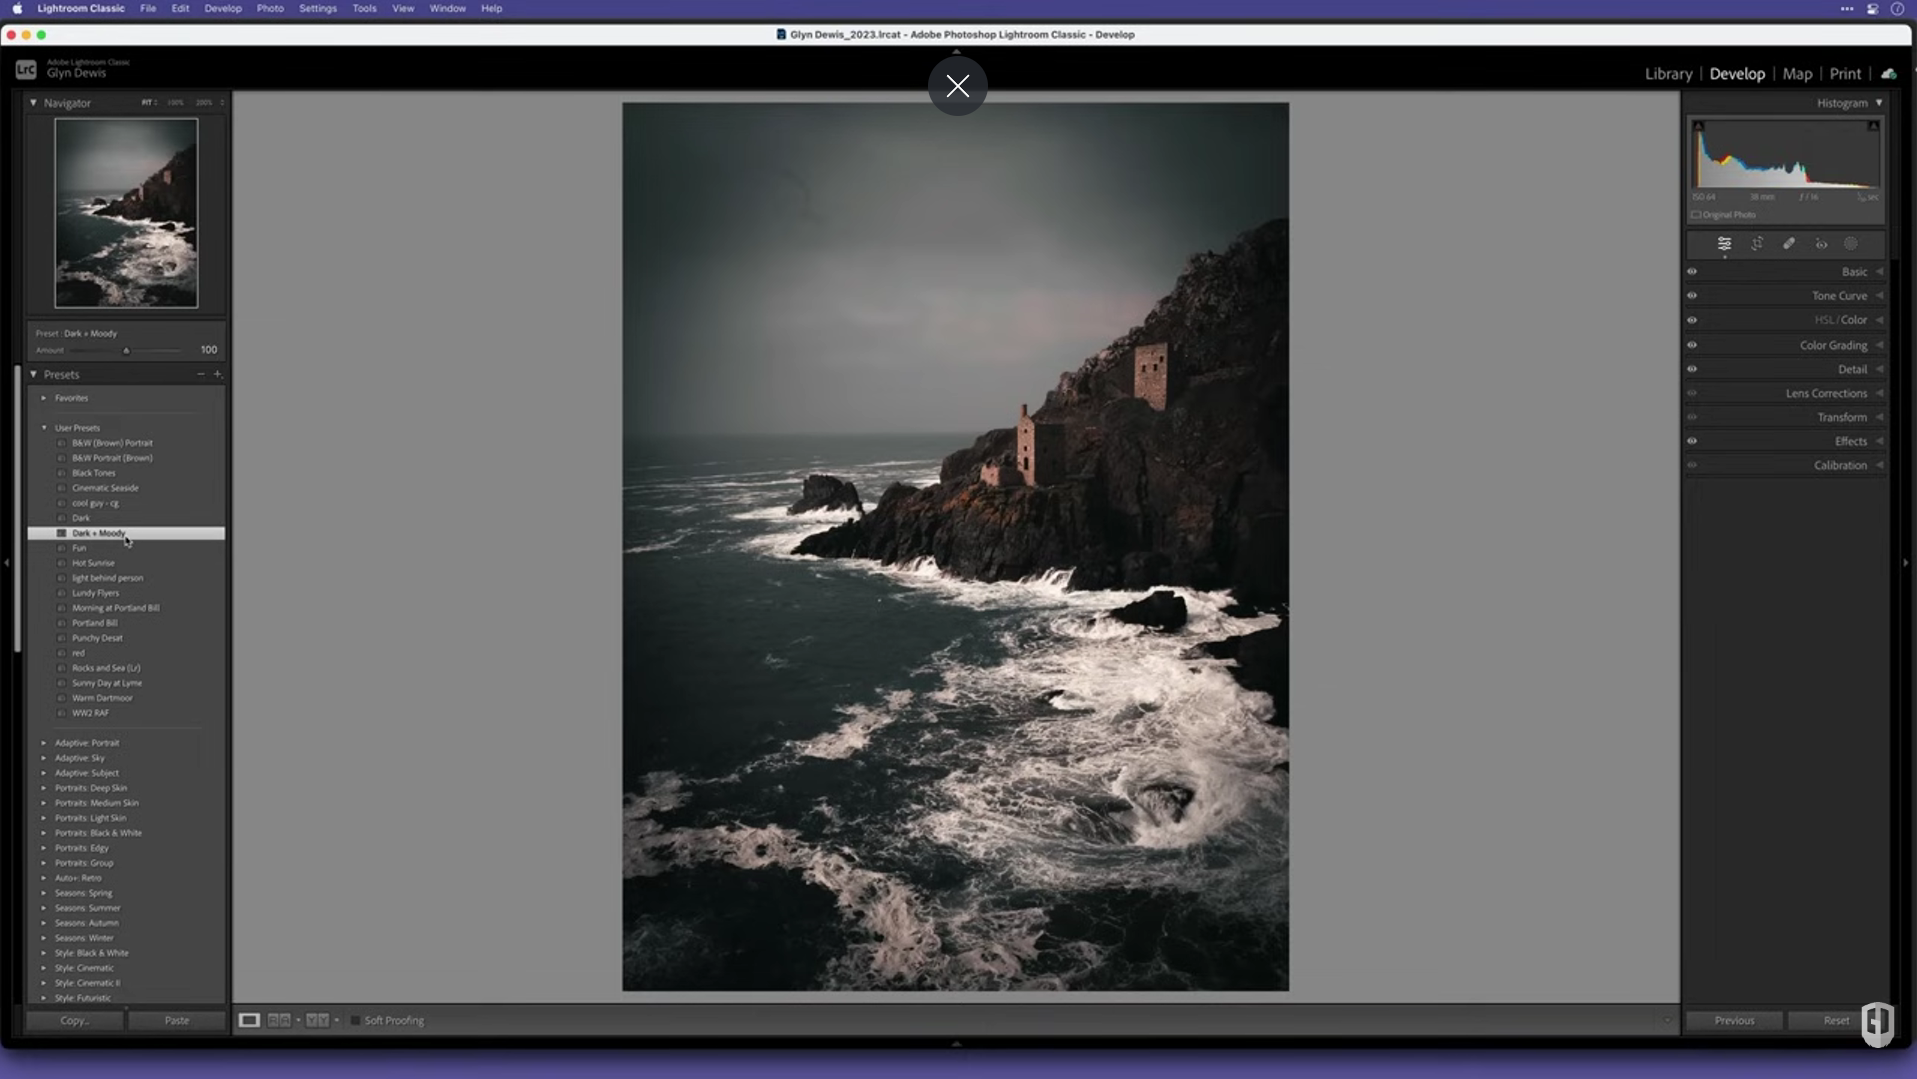This screenshot has width=1917, height=1079.
Task: Click the plus icon to create preset
Action: (218, 374)
